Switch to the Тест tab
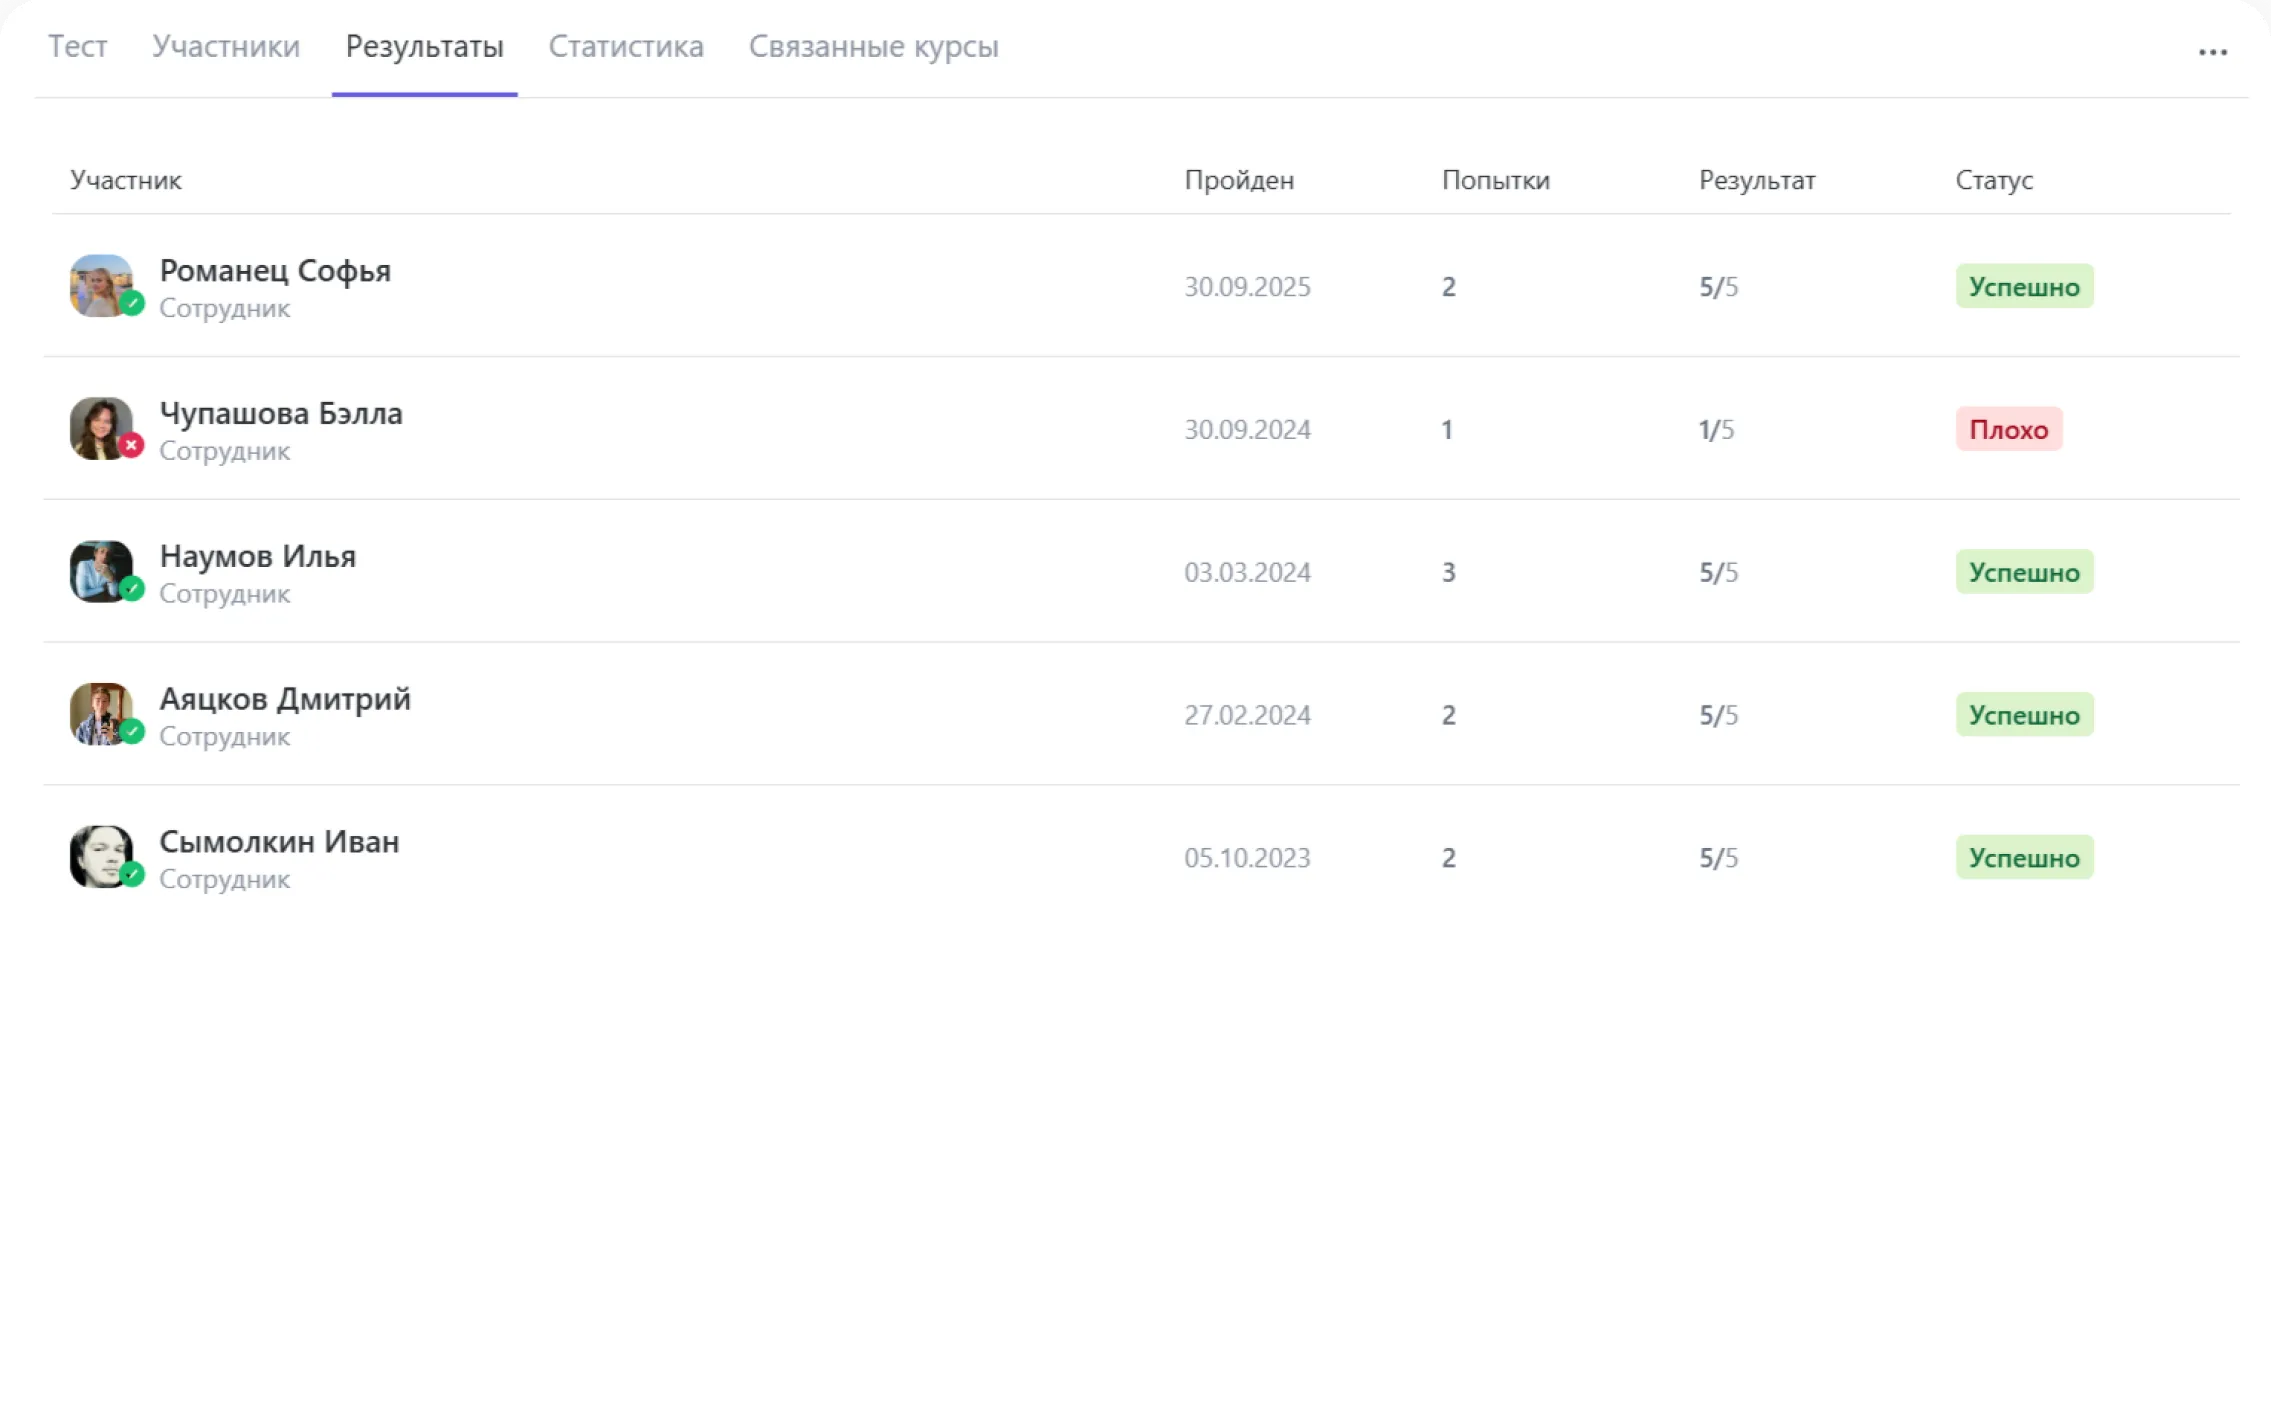 tap(78, 46)
